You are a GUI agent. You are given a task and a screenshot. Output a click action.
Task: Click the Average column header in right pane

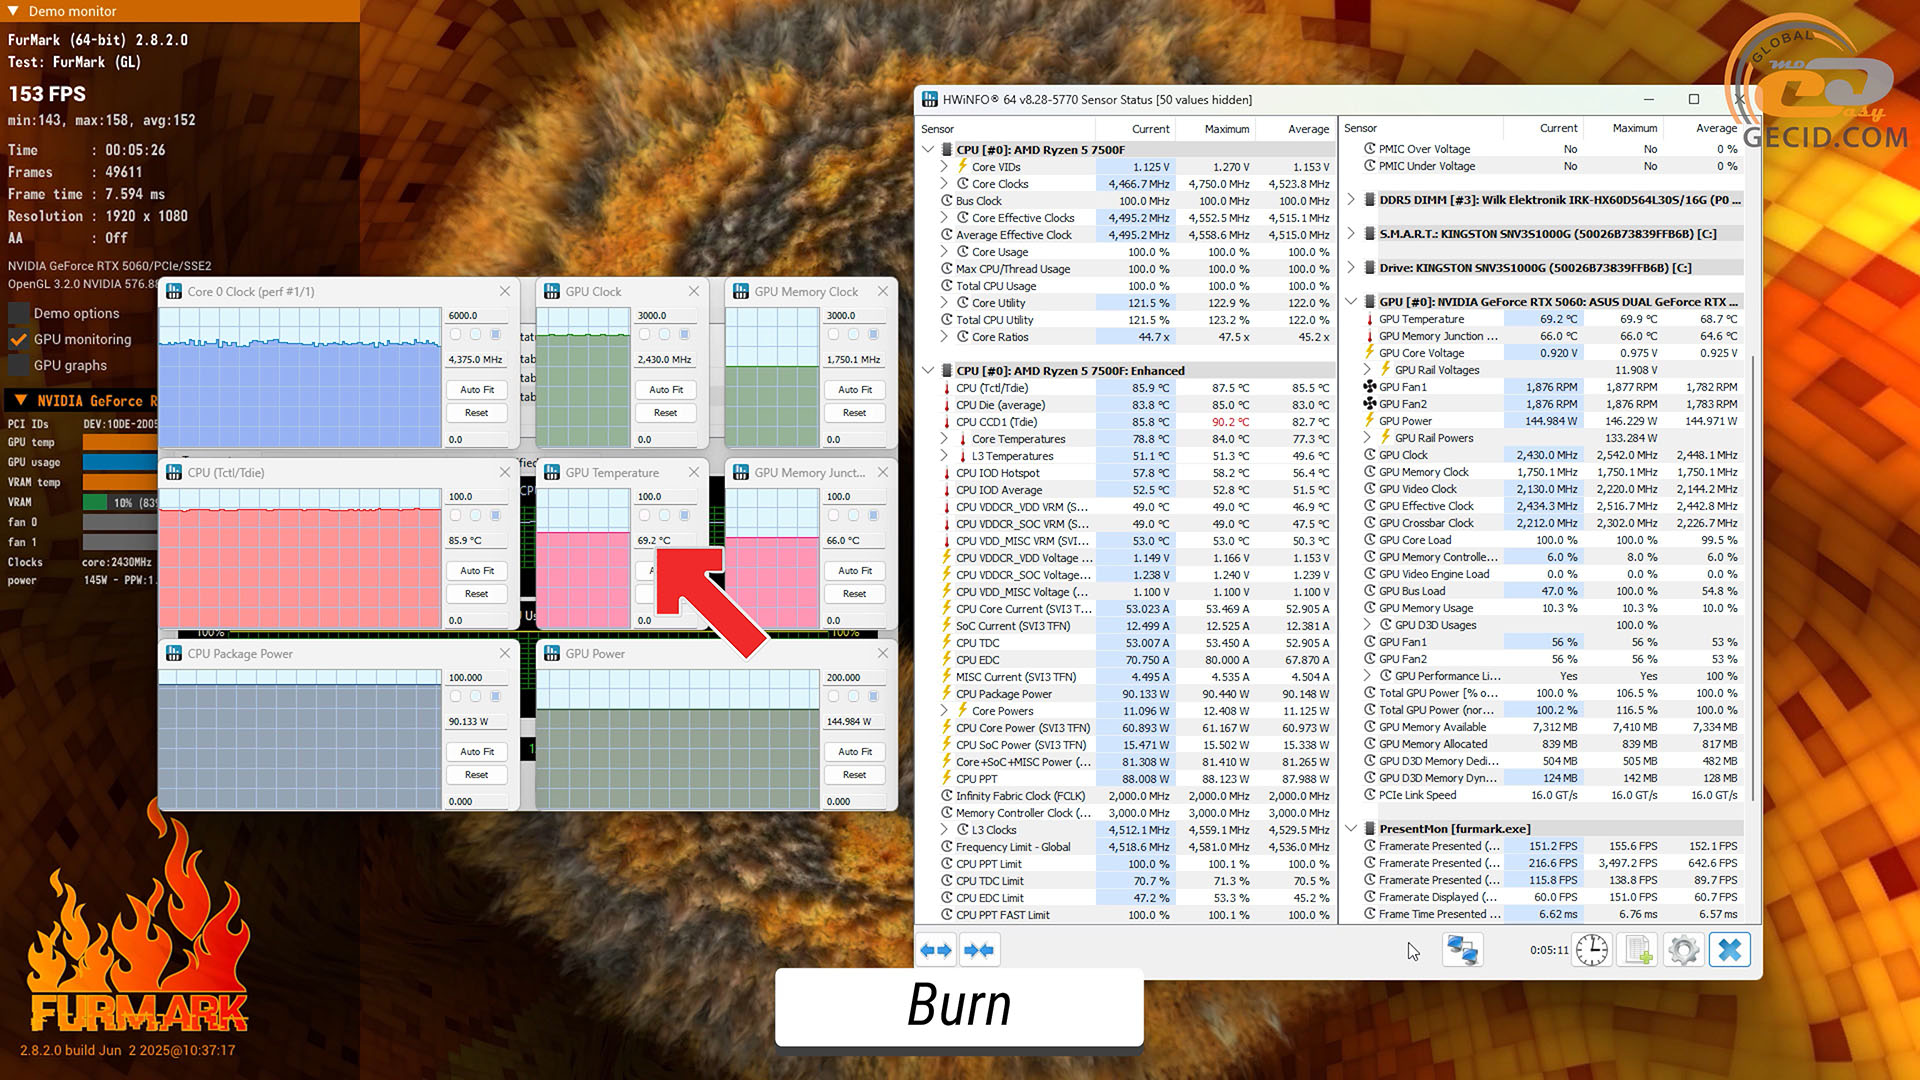click(1715, 128)
